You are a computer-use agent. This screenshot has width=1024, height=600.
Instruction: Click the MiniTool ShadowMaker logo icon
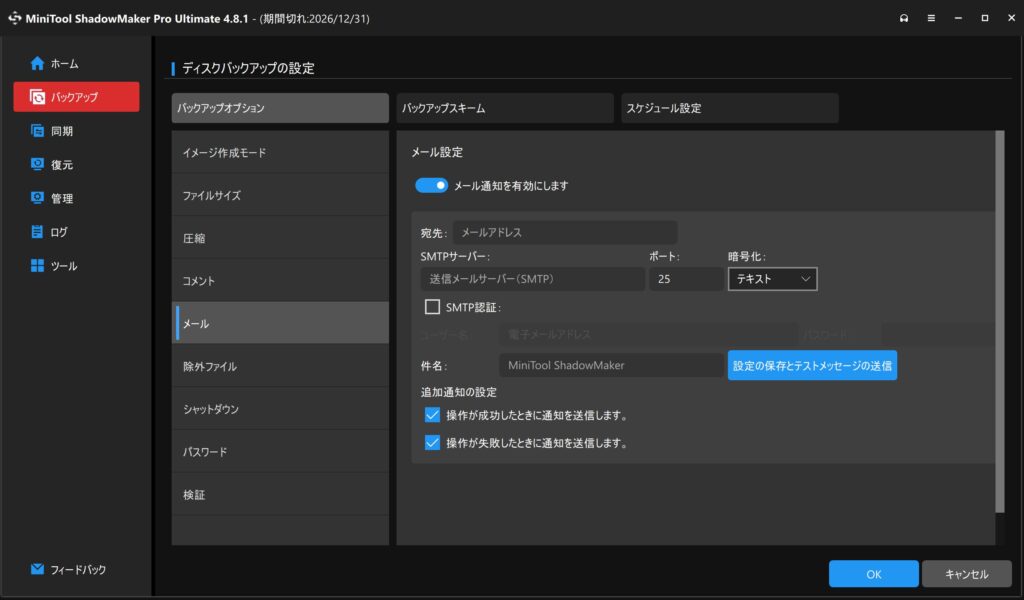tap(14, 18)
